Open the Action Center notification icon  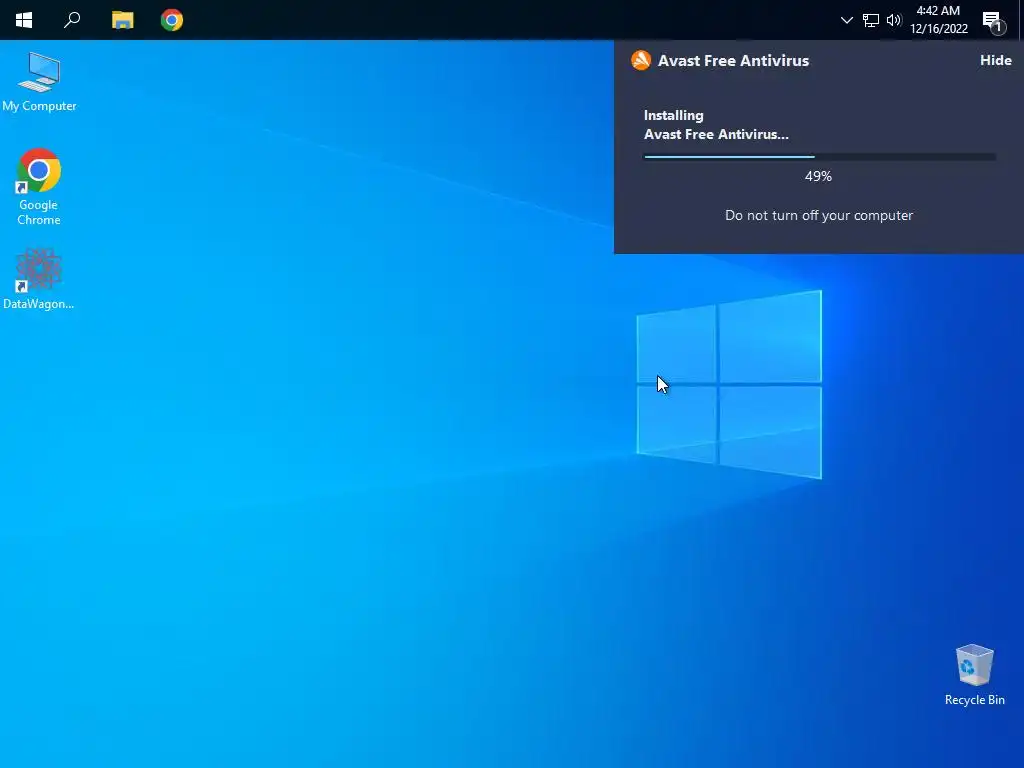point(993,21)
